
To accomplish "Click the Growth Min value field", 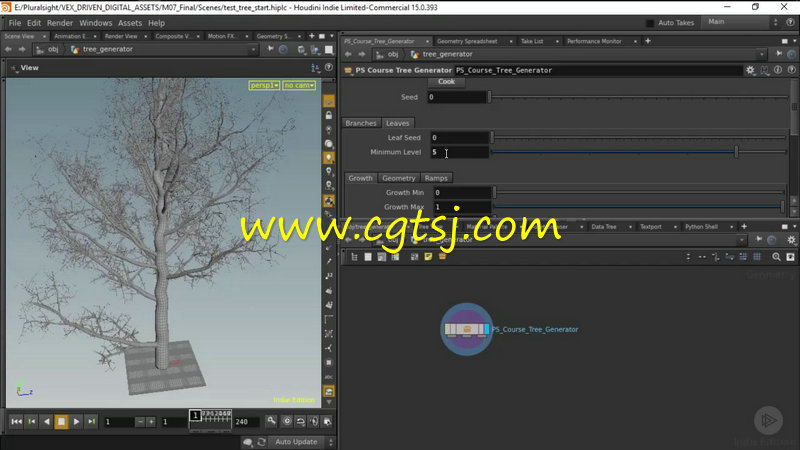I will coord(462,192).
